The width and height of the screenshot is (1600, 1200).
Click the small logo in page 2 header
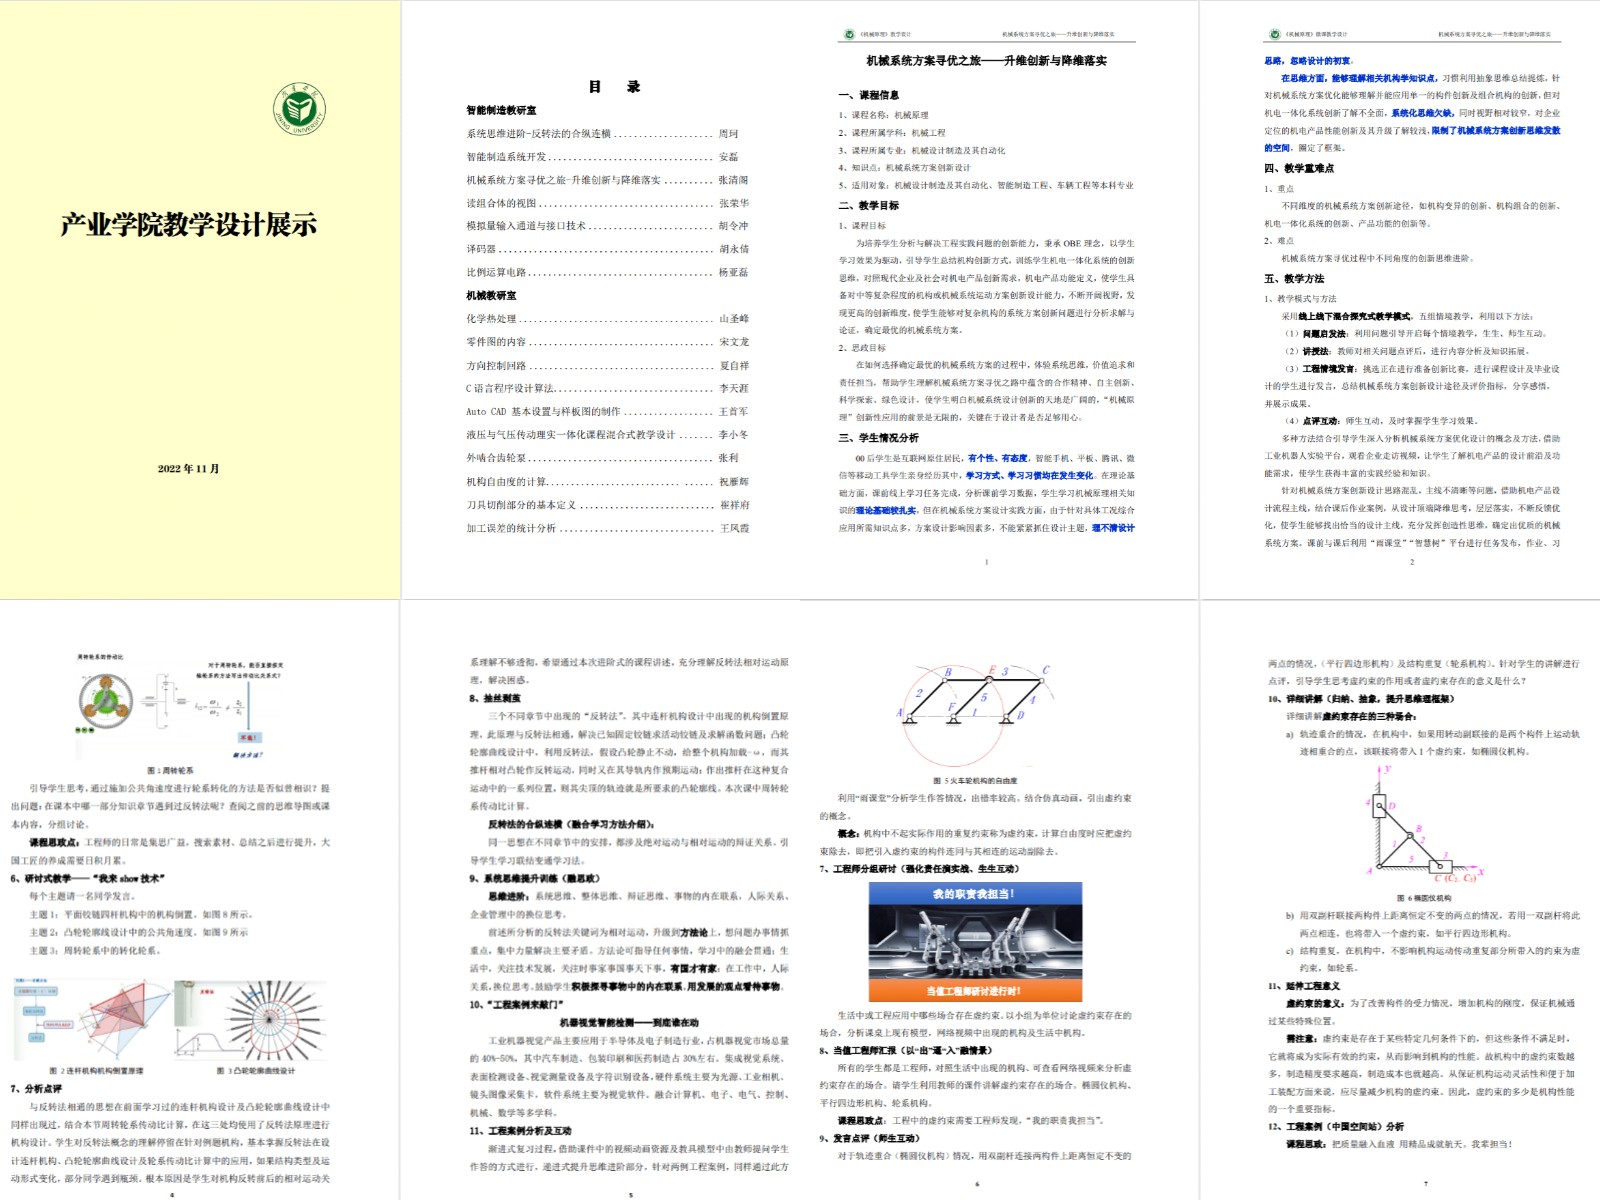click(1274, 34)
